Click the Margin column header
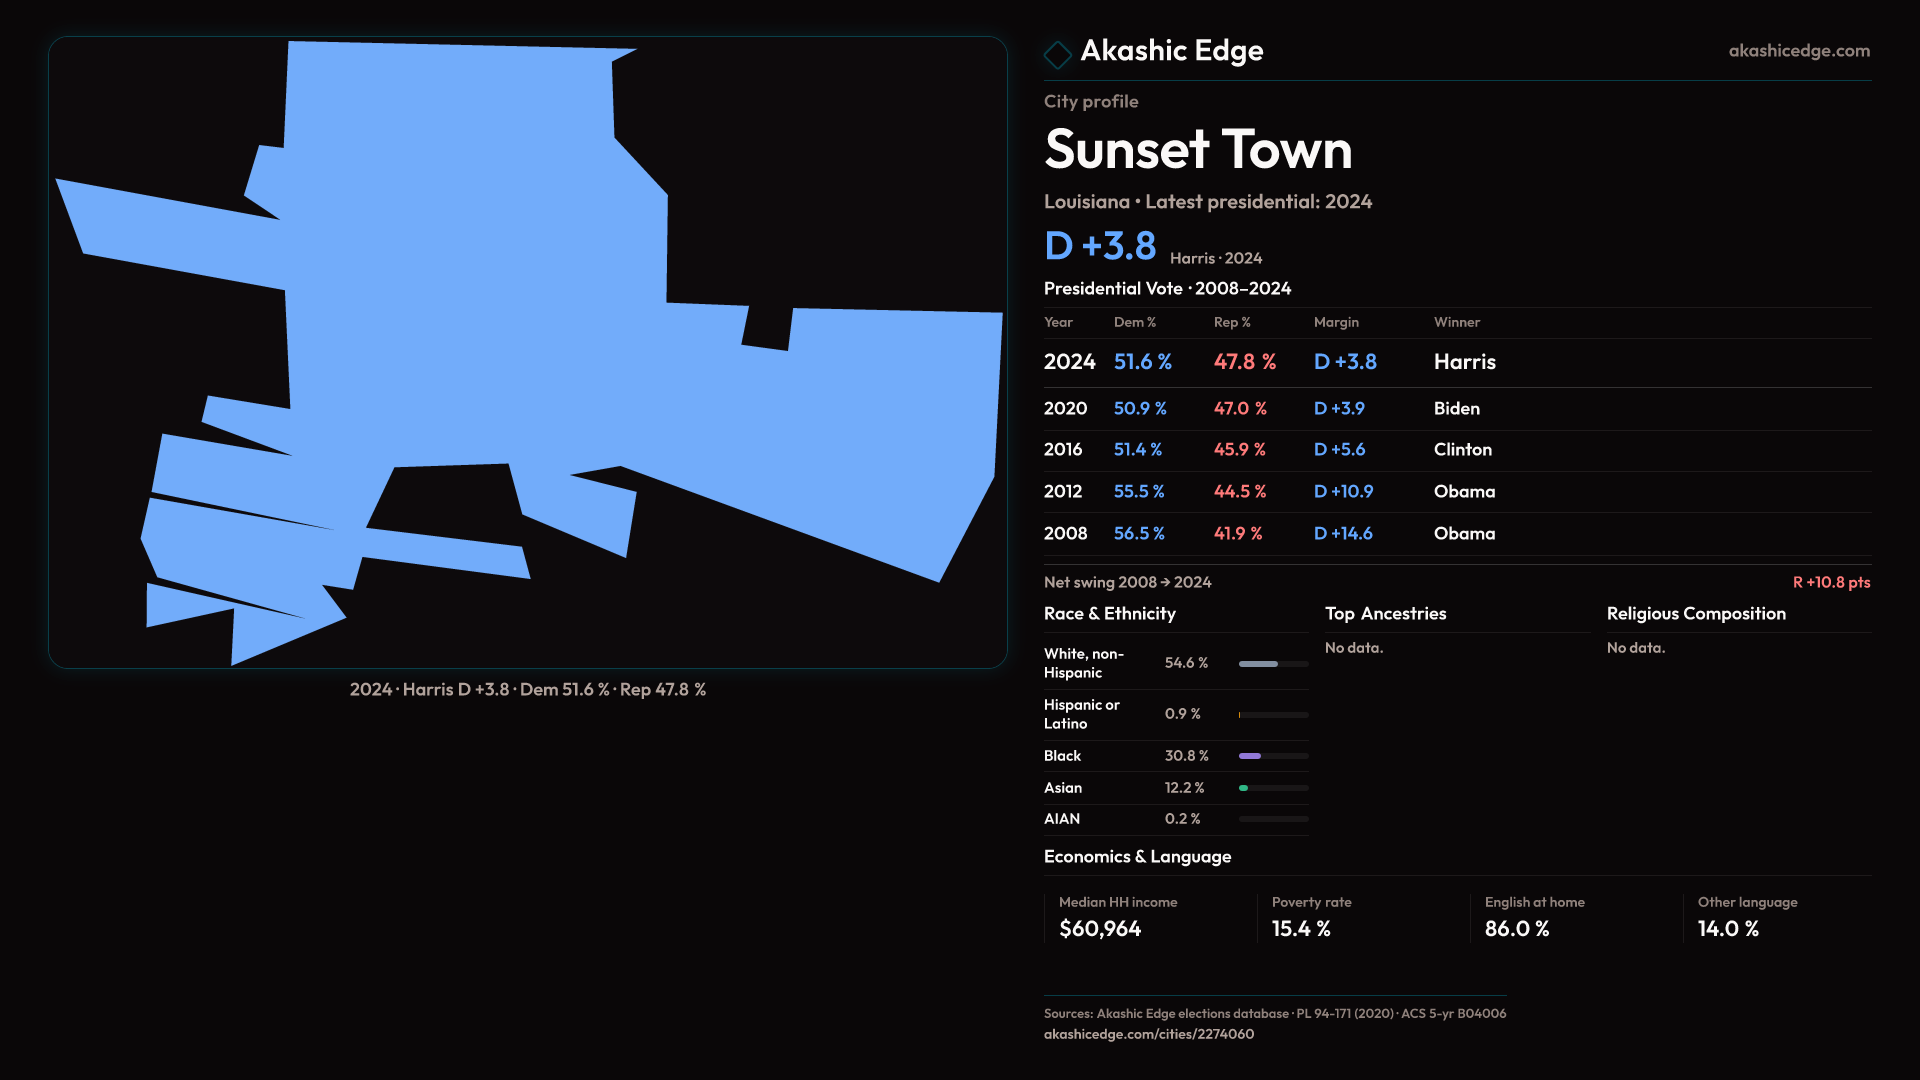The image size is (1920, 1080). pyautogui.click(x=1336, y=322)
